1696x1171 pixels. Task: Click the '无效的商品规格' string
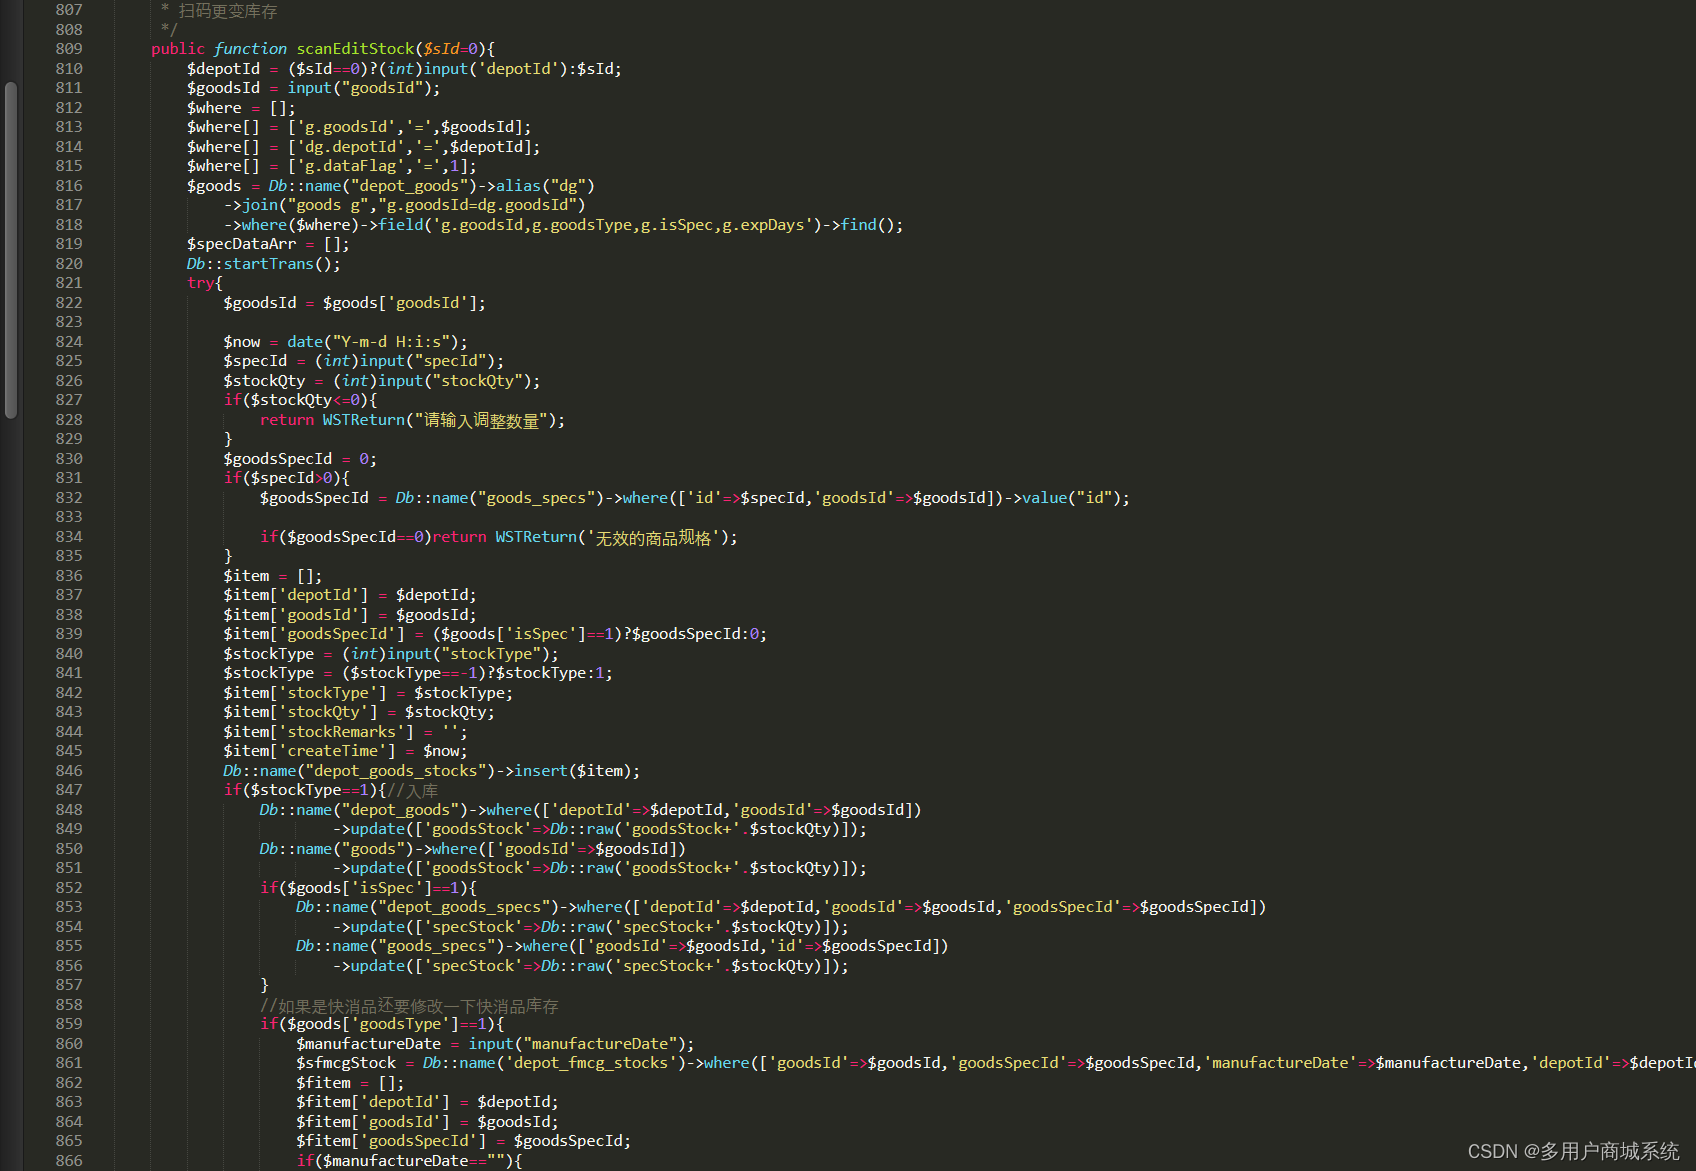pos(654,537)
